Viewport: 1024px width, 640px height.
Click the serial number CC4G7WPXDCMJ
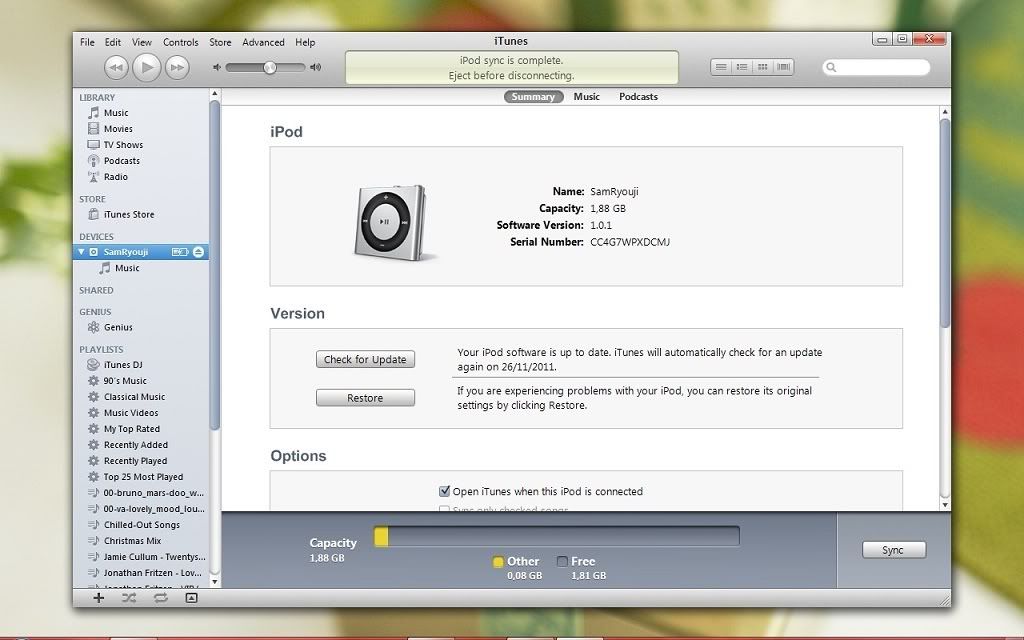(630, 242)
